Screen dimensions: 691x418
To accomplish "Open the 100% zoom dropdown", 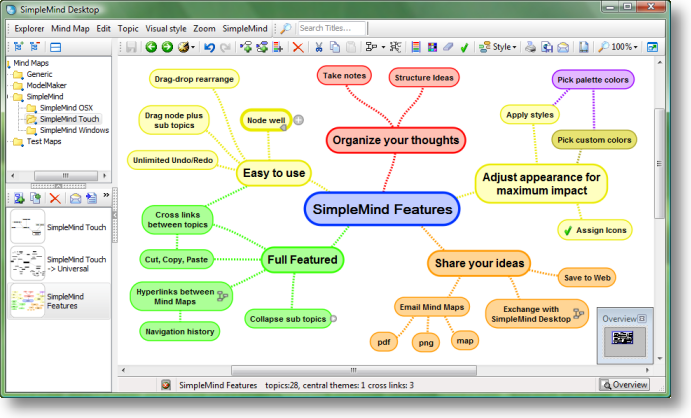I will point(618,47).
